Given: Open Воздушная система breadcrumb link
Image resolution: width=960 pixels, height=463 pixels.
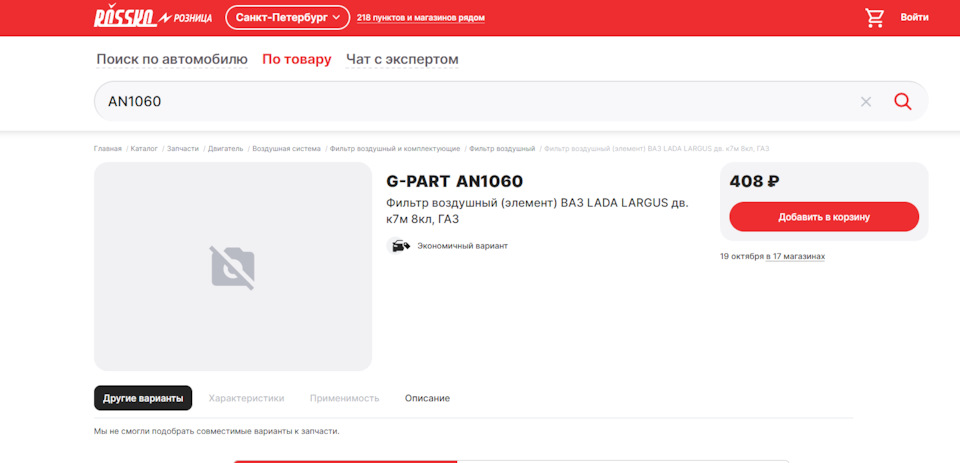Looking at the screenshot, I should pos(287,149).
